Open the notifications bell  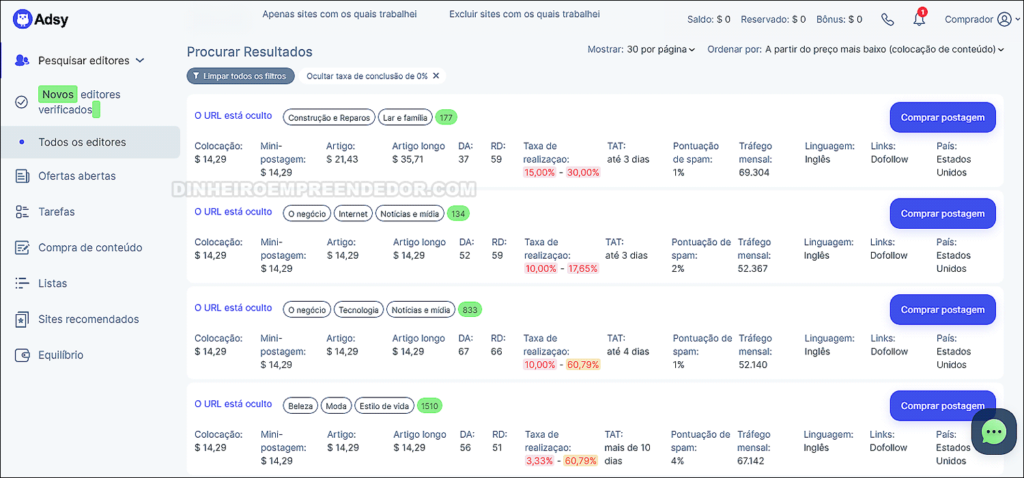(919, 19)
